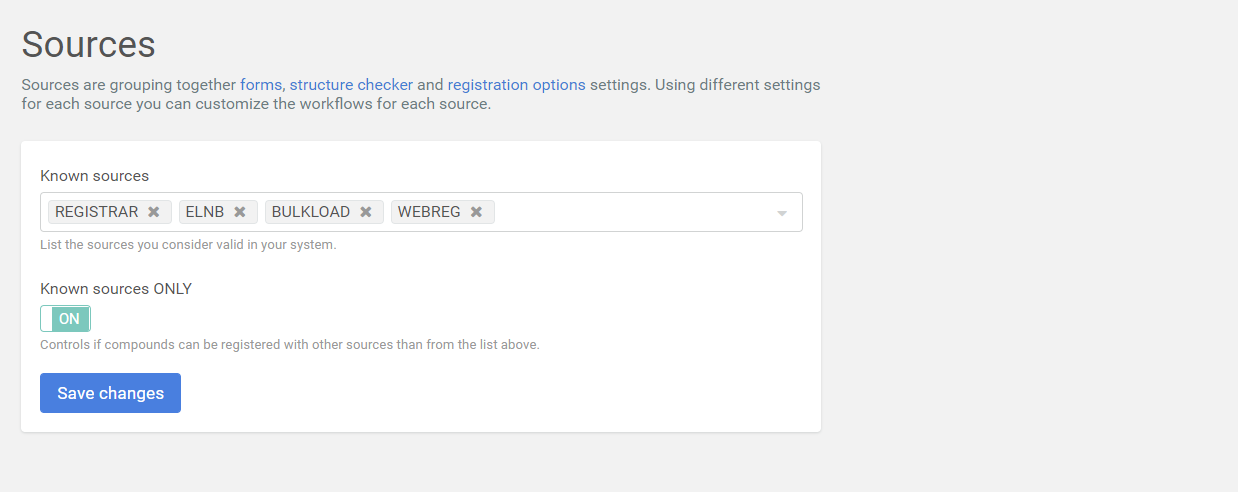Remove the ELNB source tag
This screenshot has width=1238, height=492.
click(240, 212)
